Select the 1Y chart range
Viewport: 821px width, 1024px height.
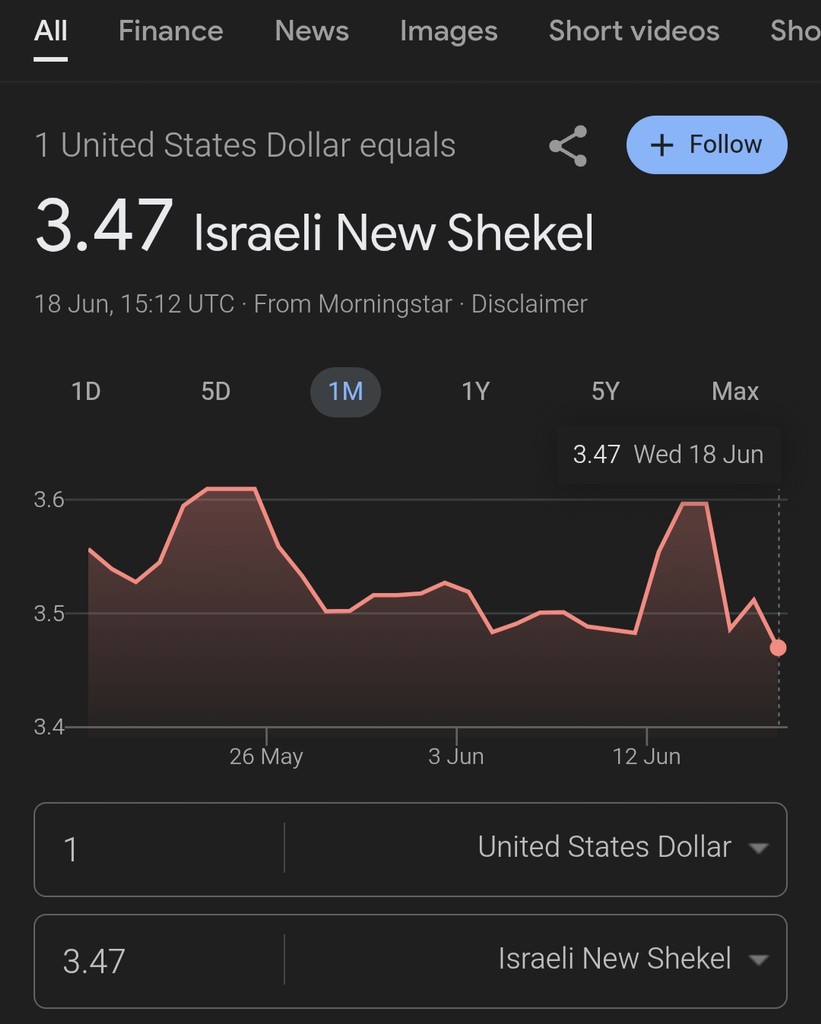point(475,392)
